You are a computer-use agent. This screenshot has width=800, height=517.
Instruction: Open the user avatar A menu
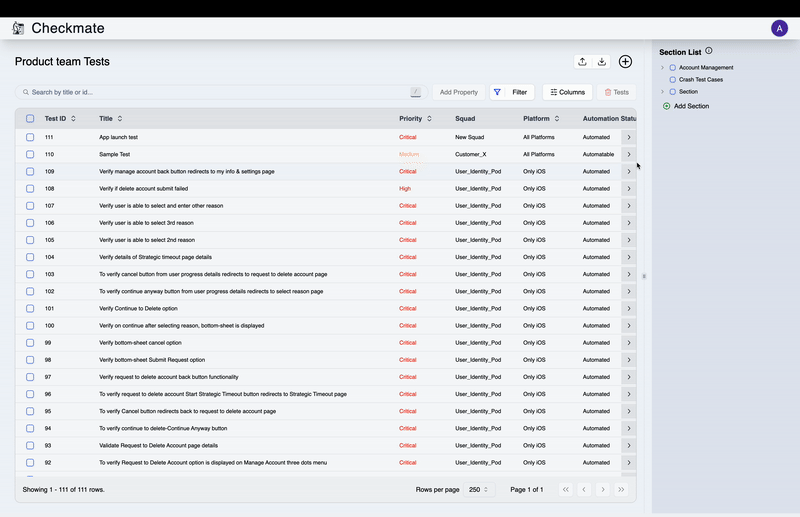pyautogui.click(x=779, y=28)
